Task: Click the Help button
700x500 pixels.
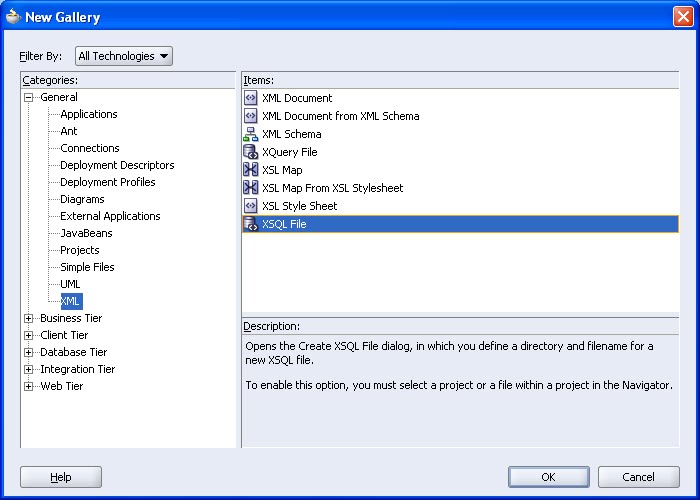Action: coord(61,477)
